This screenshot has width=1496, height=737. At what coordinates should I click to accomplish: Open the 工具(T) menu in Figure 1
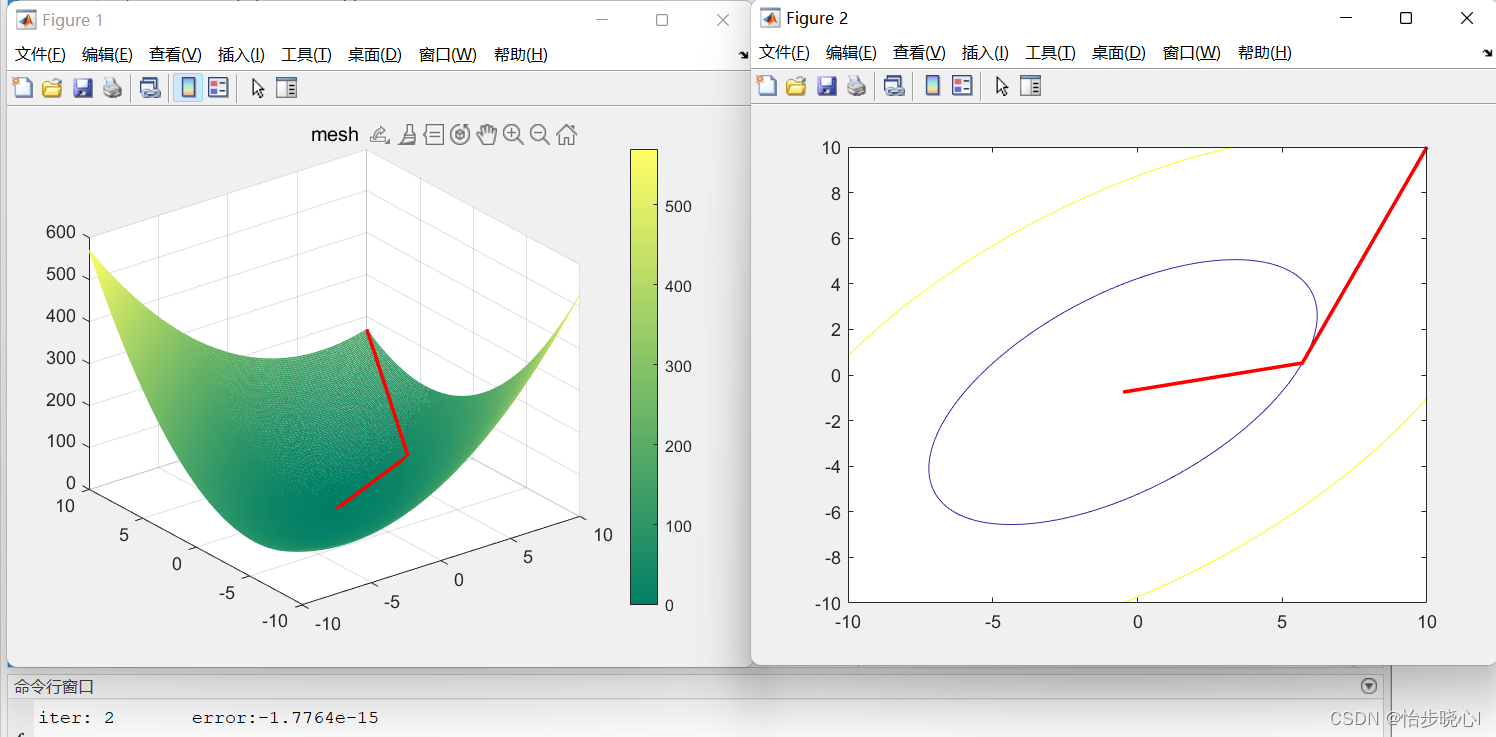pos(306,55)
